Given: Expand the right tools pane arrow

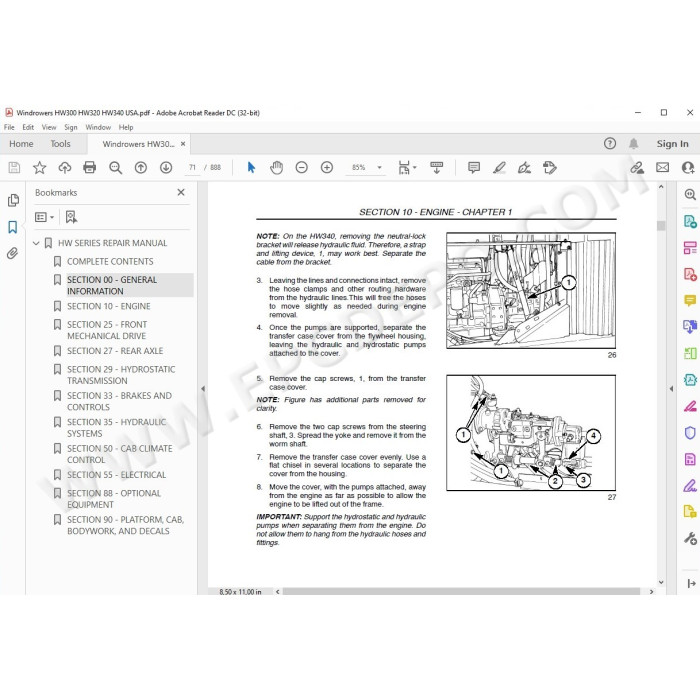Looking at the screenshot, I should click(671, 388).
